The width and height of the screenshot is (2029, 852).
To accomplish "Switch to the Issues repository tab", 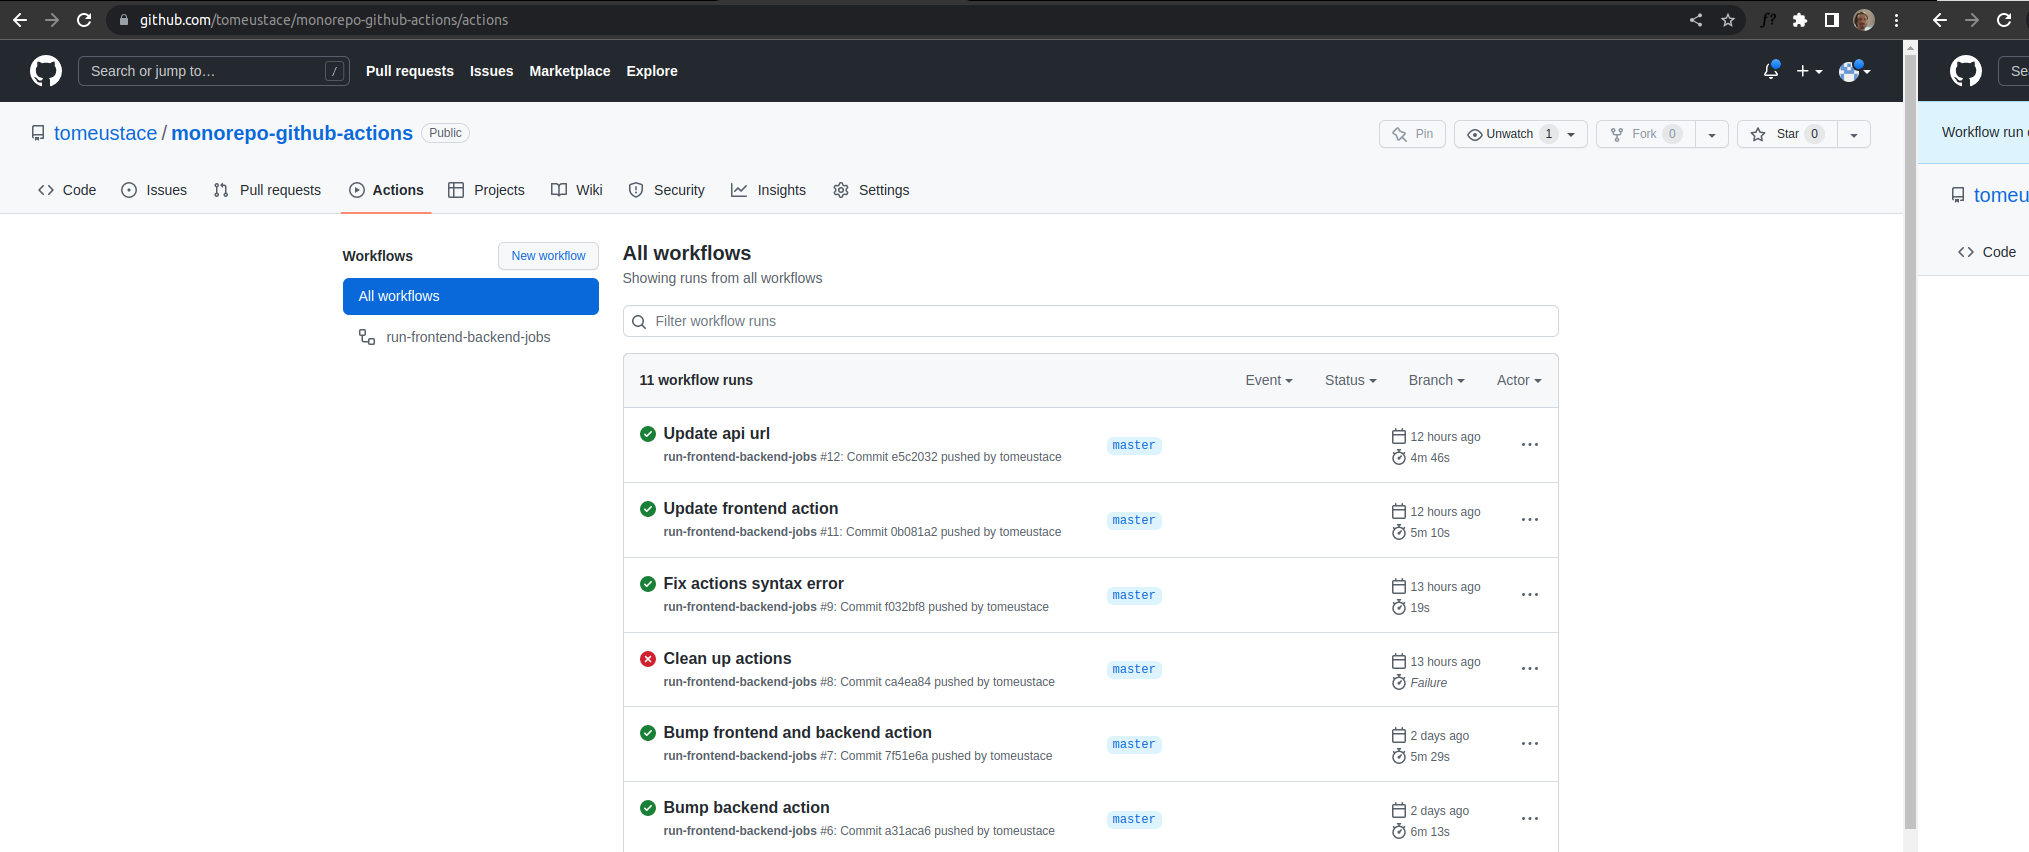I will point(154,190).
